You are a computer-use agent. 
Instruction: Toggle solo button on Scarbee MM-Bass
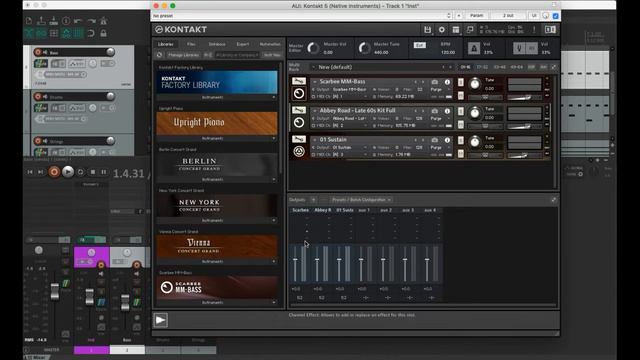pos(461,82)
